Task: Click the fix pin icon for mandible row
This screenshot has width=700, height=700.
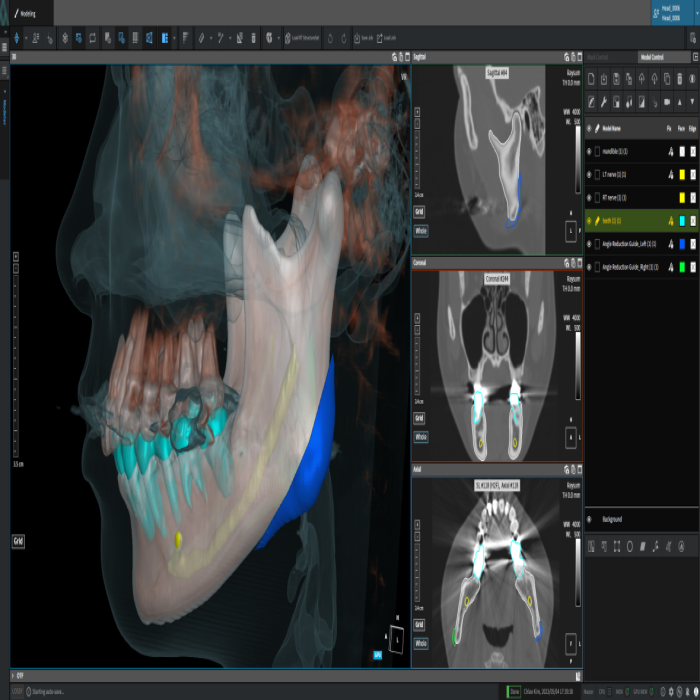Action: pos(670,152)
